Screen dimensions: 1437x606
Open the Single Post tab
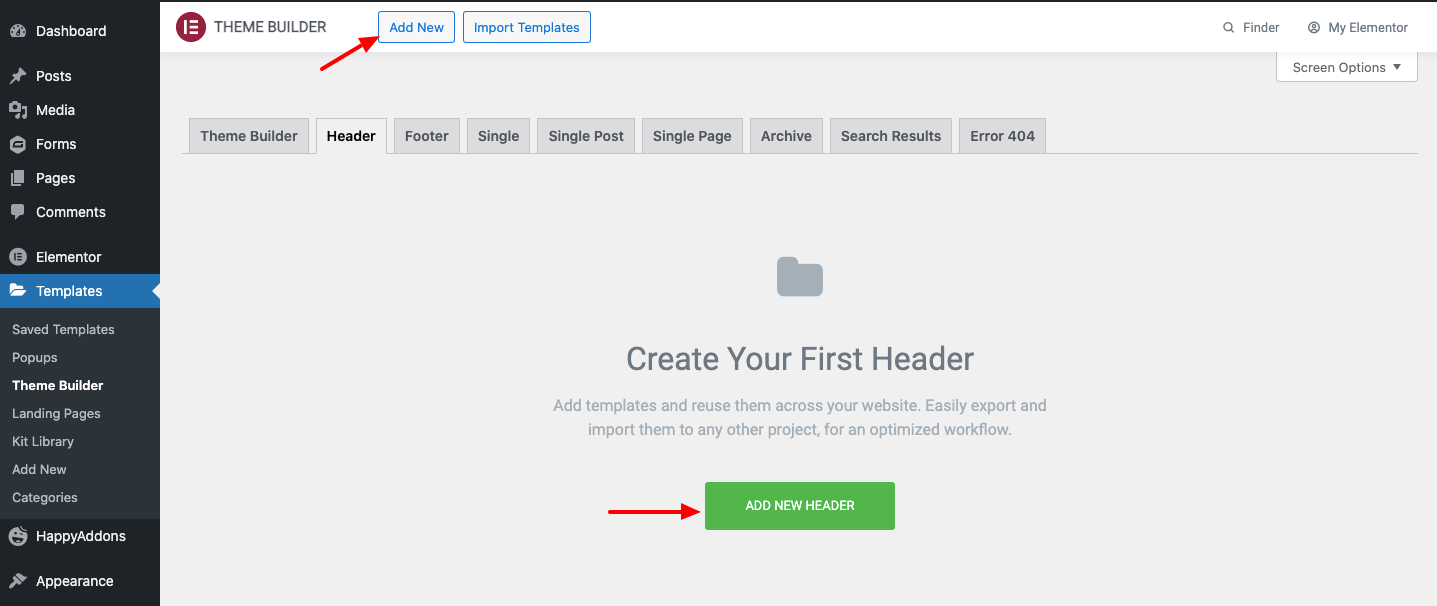click(586, 136)
